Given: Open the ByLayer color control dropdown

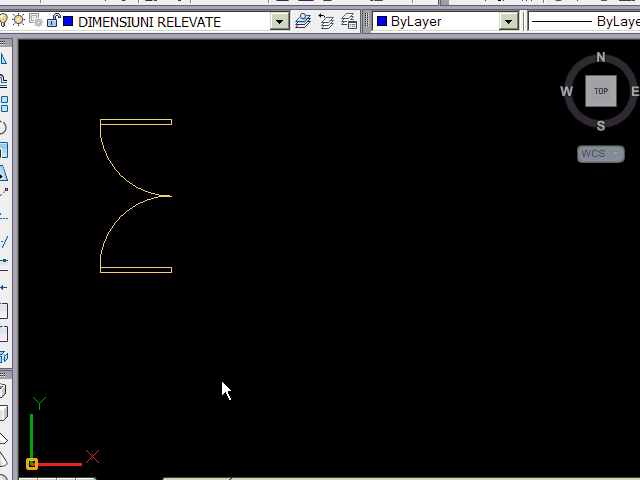Looking at the screenshot, I should 446,21.
